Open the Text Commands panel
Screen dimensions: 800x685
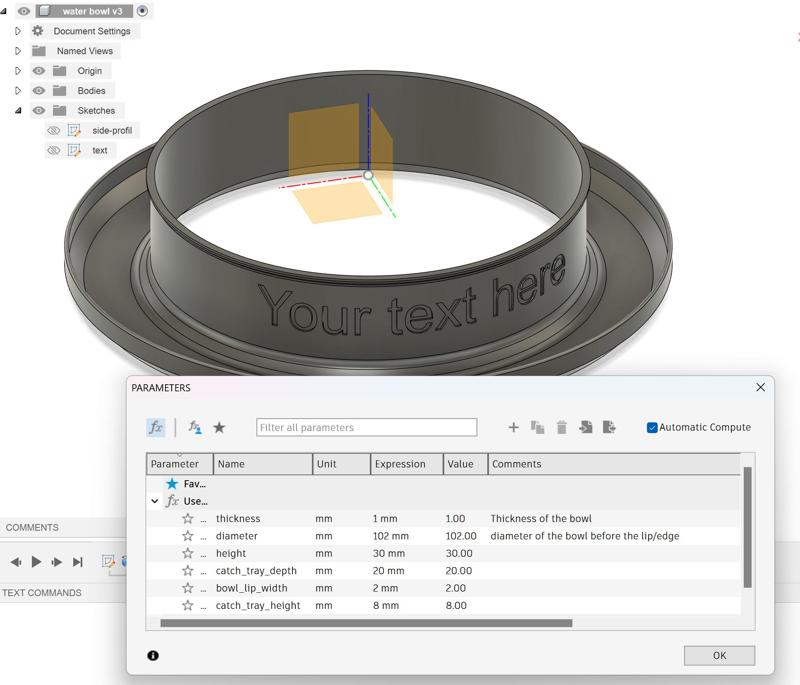(42, 593)
